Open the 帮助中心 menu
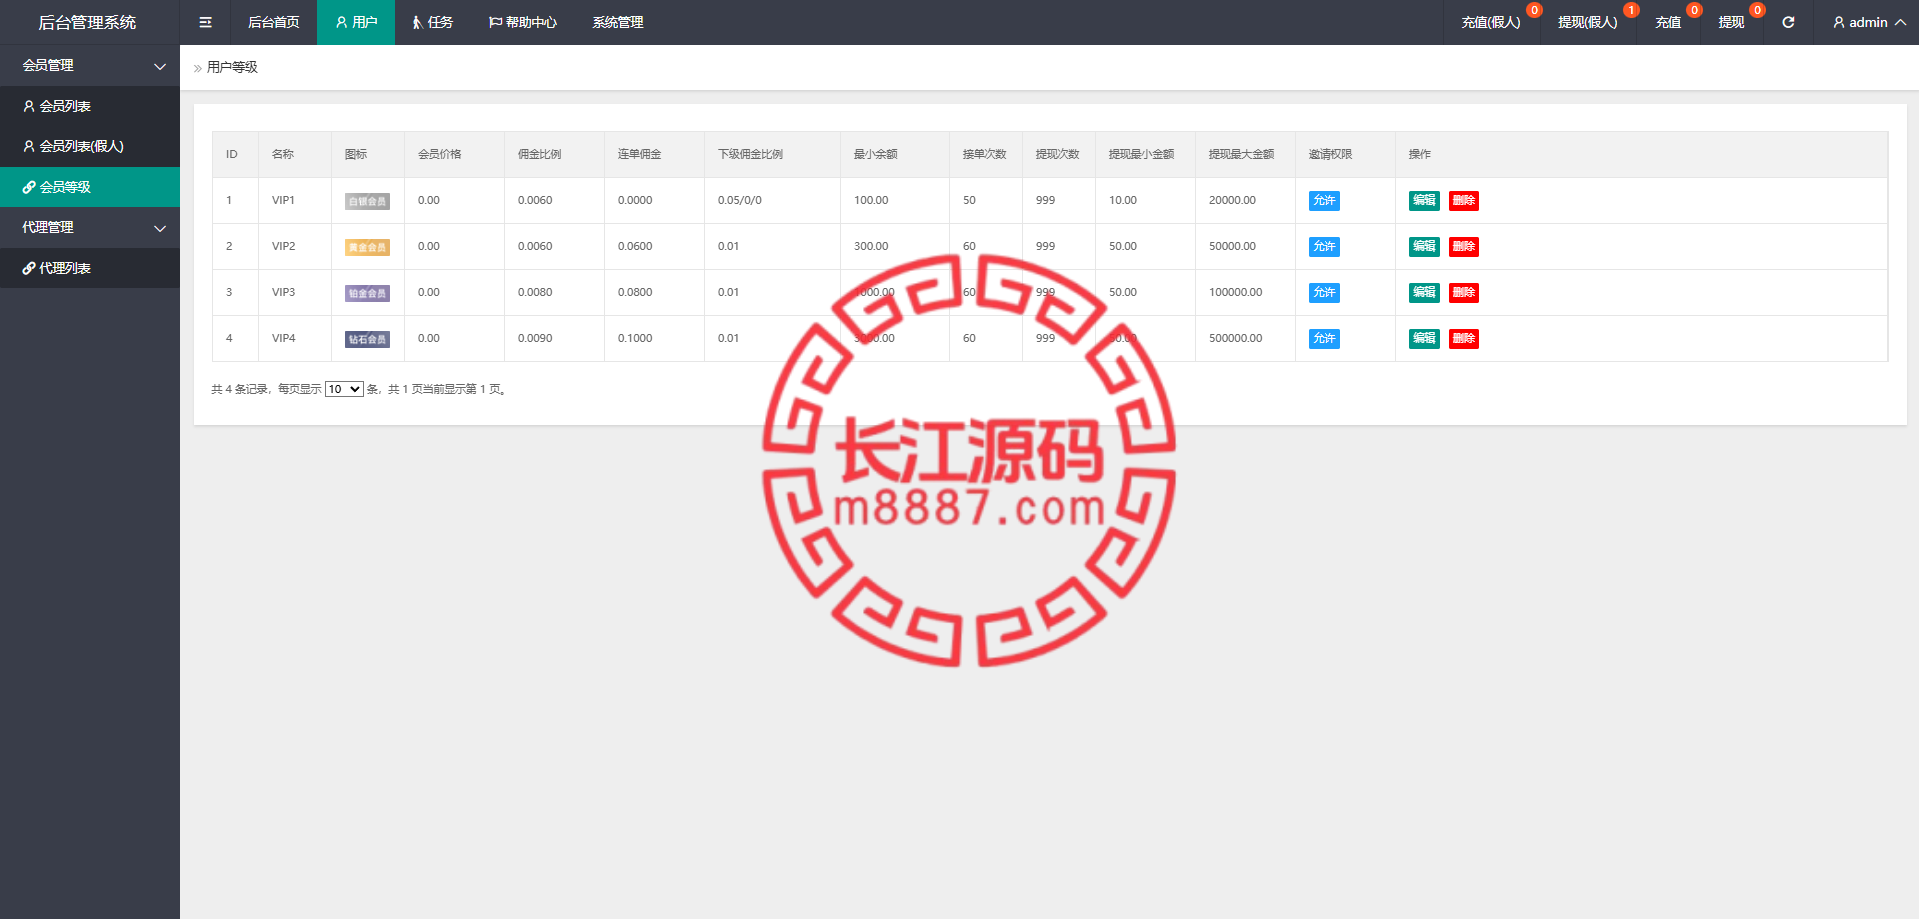1919x919 pixels. tap(522, 22)
